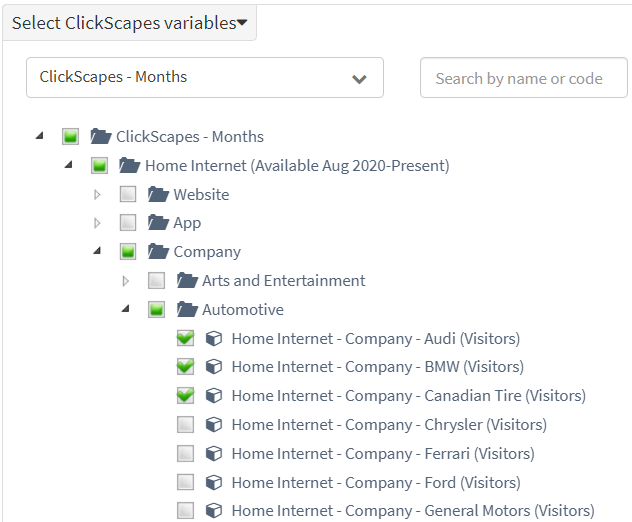Select 'Home Internet - Company - Ferrari (Visitors)' text
The image size is (632, 522).
(x=383, y=454)
